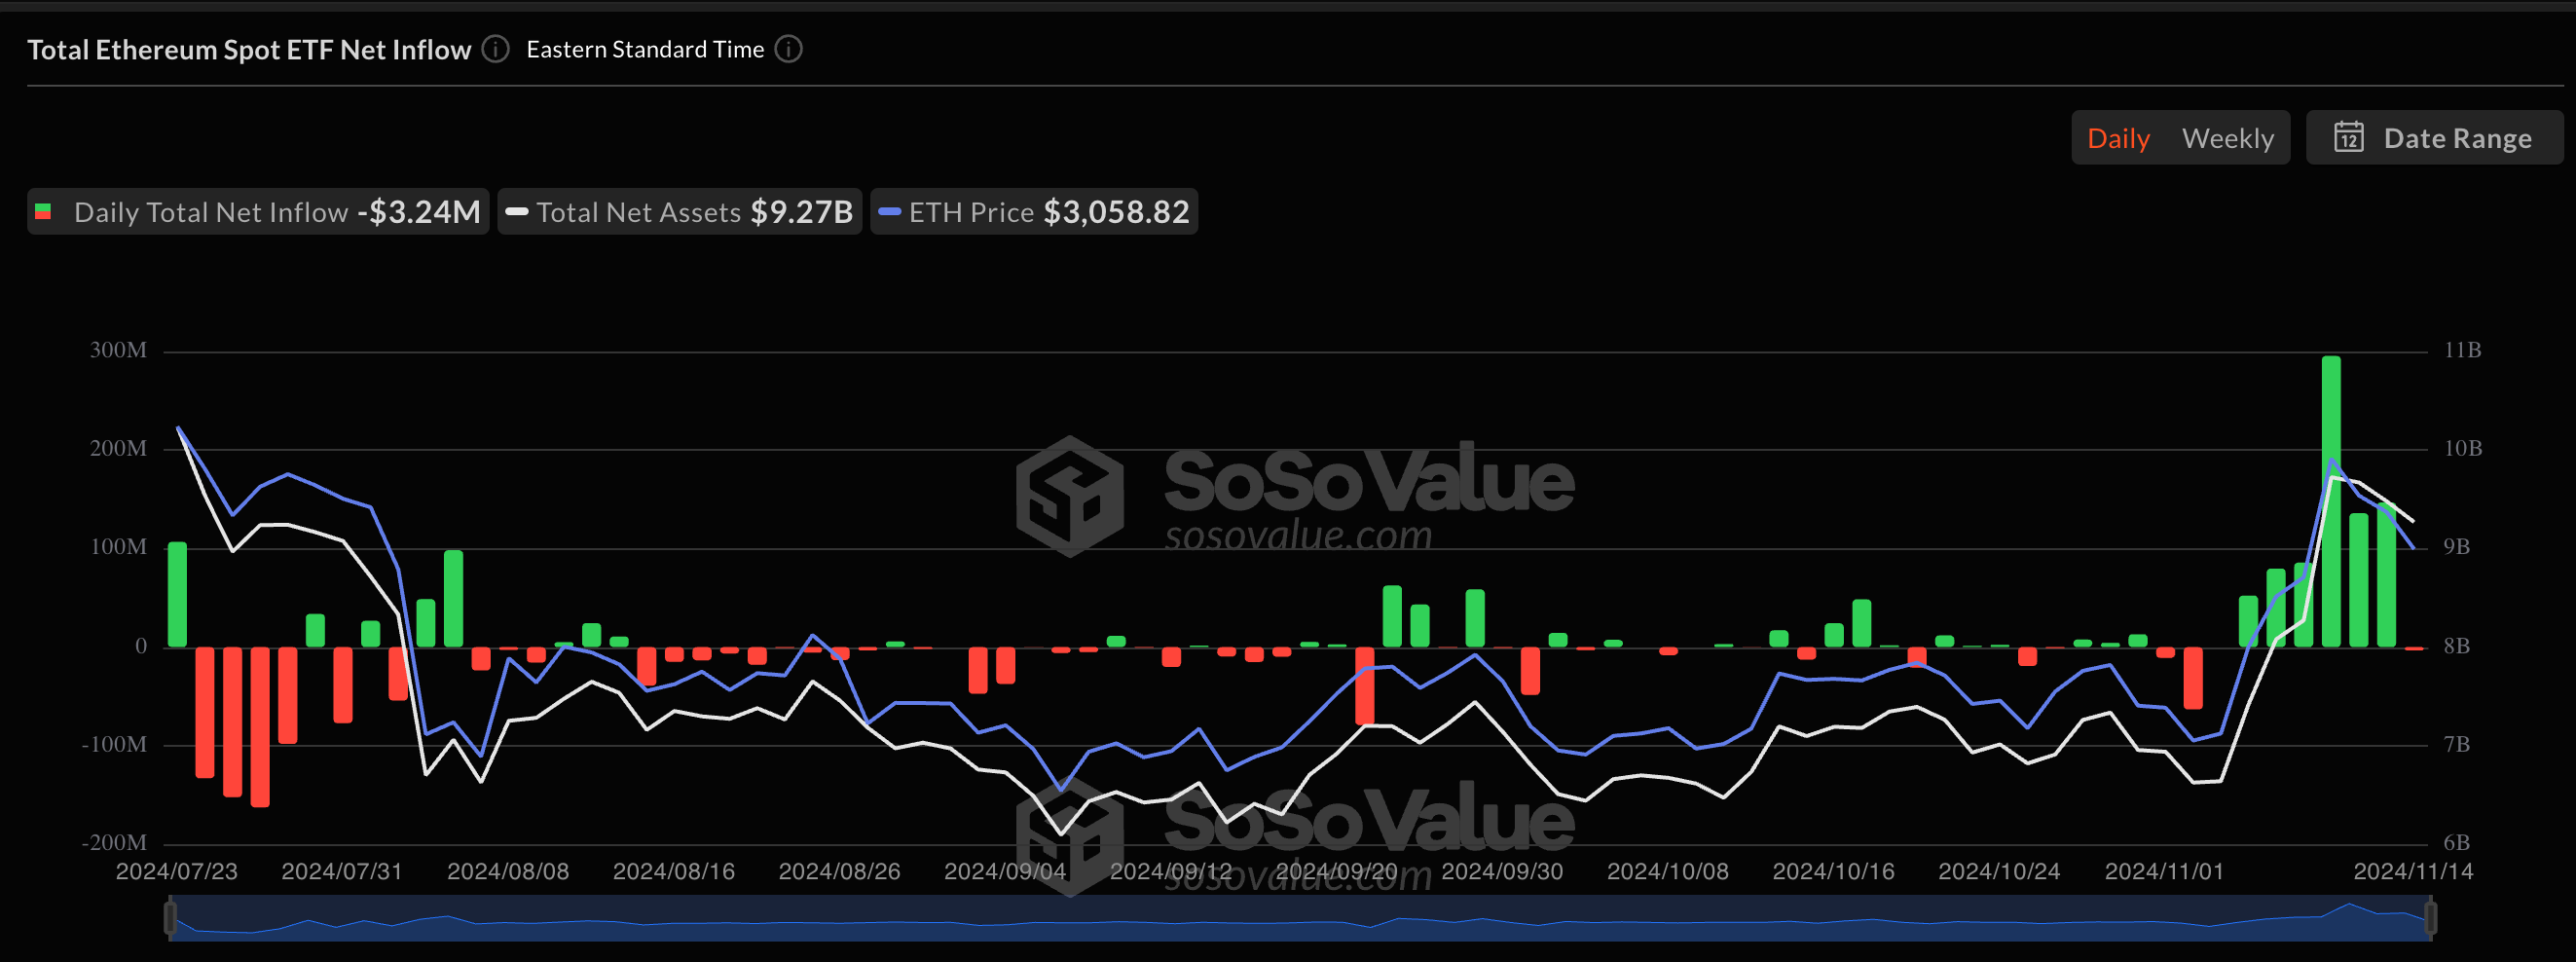Click the tallest green inflow bar

[x=2330, y=500]
